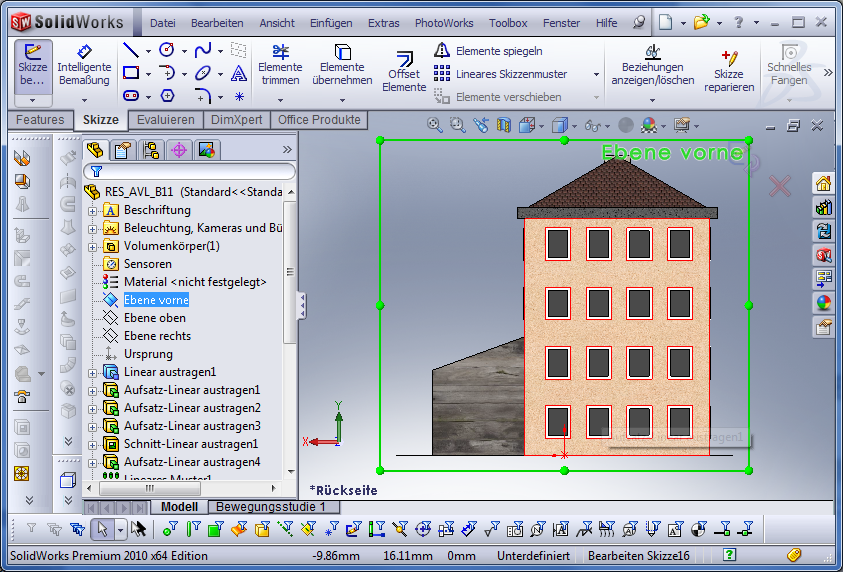
Task: Select the Elemente spiegeln mirror tool
Action: pos(488,51)
